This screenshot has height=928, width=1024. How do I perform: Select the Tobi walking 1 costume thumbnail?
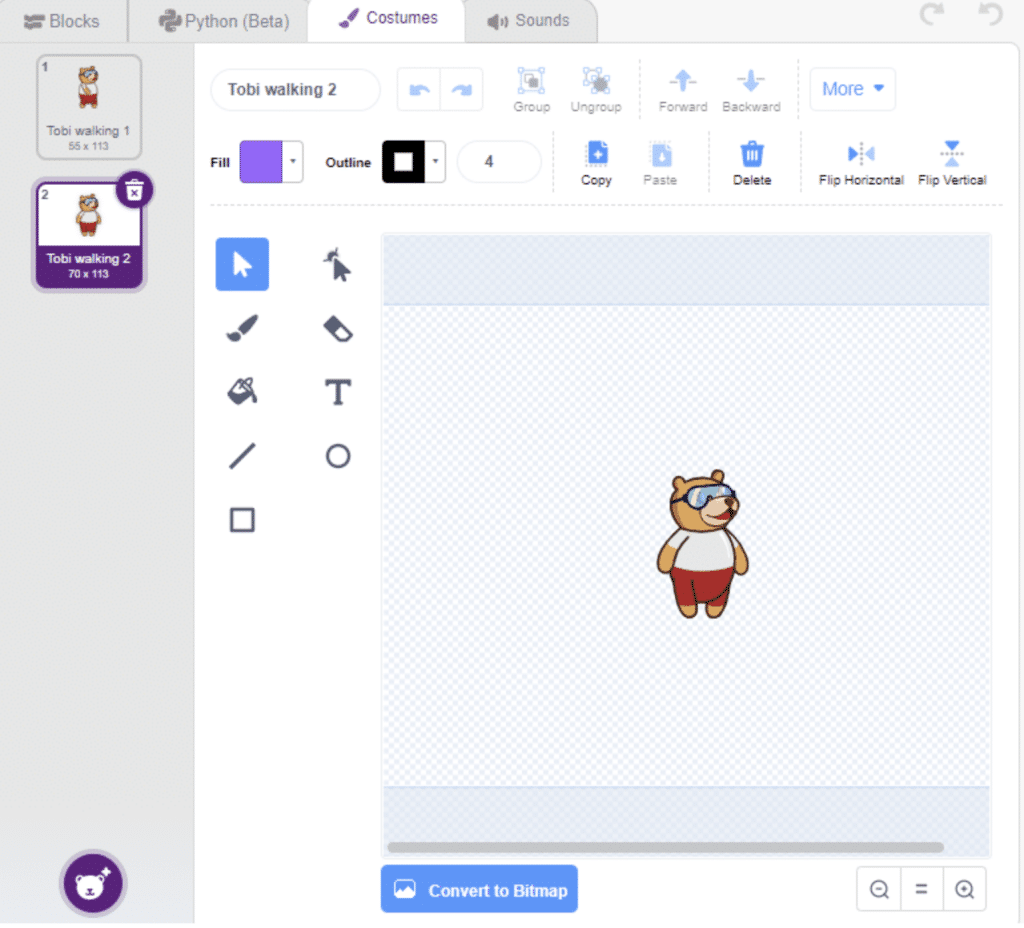[89, 107]
